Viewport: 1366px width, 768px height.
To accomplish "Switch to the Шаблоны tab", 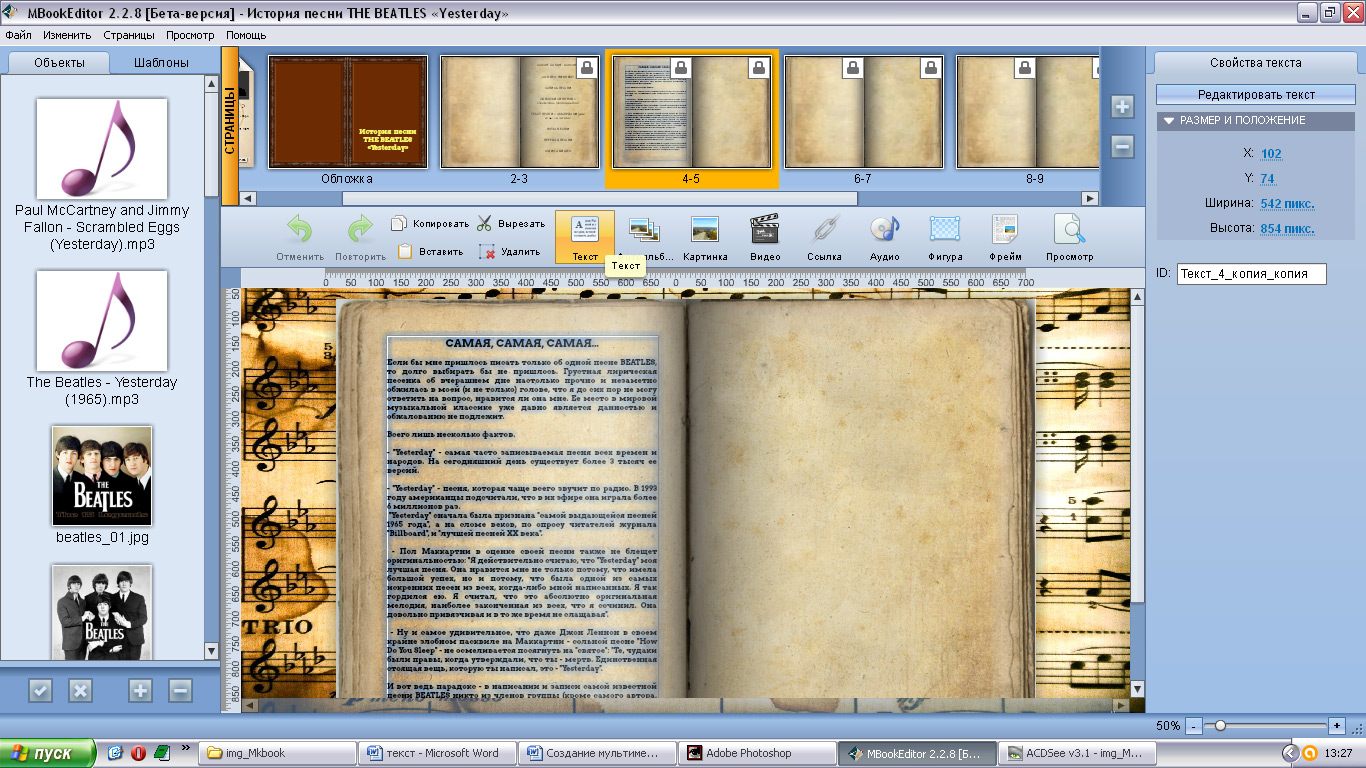I will tap(162, 62).
